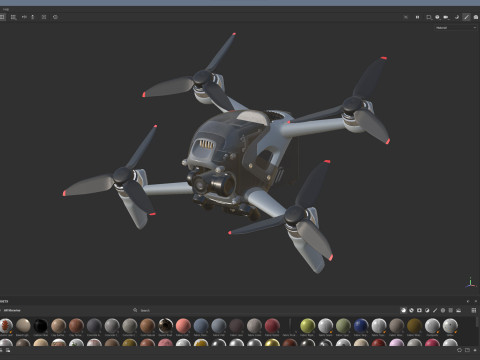The width and height of the screenshot is (480, 360).
Task: Select the crimson red sphere in the first row
Action: pyautogui.click(x=272, y=325)
